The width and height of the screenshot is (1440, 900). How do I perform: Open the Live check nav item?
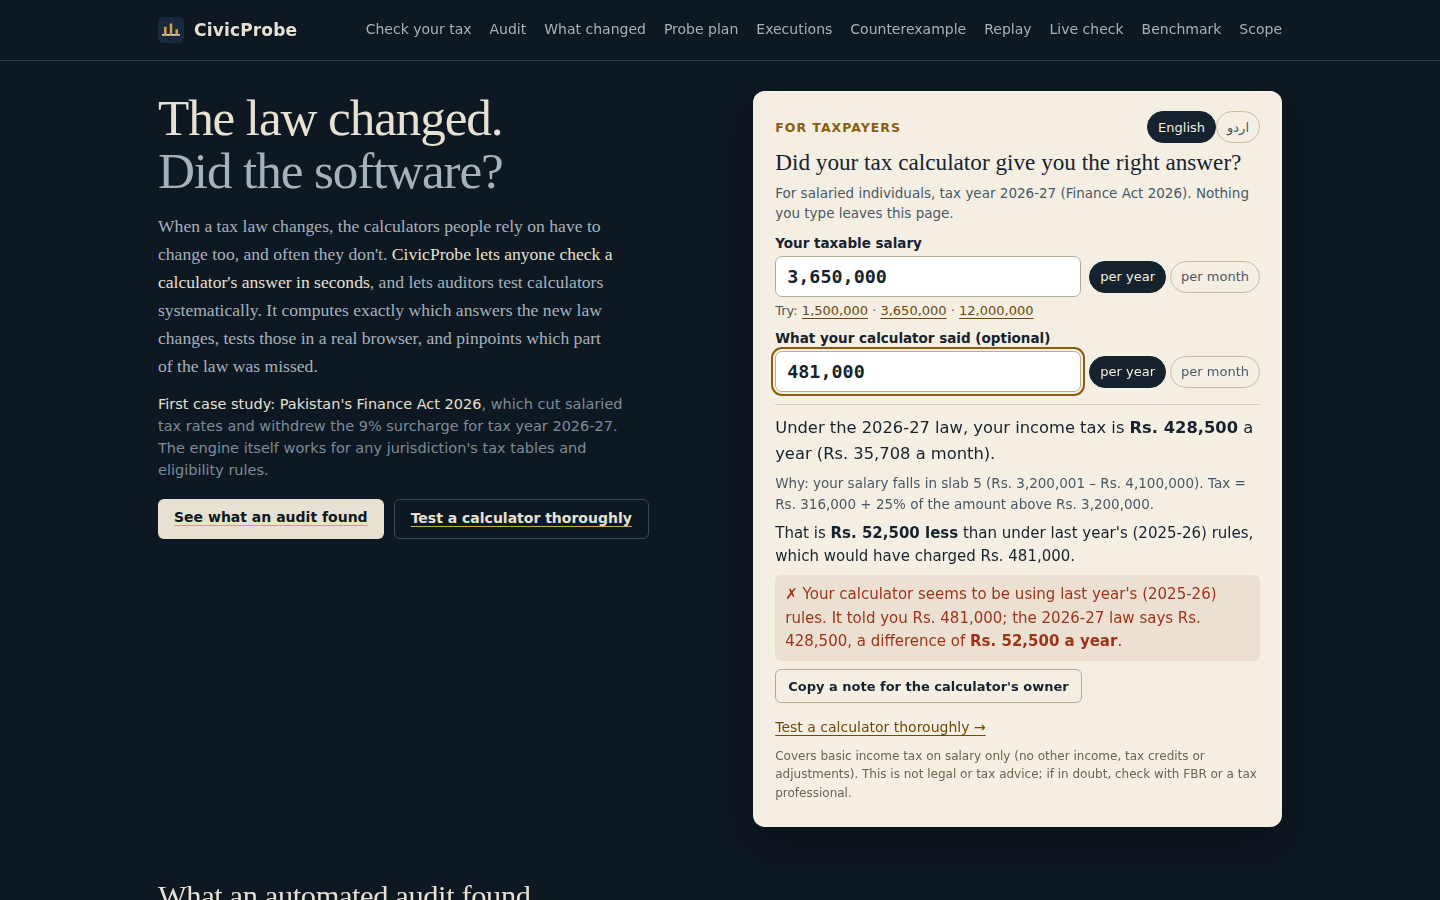(x=1086, y=29)
